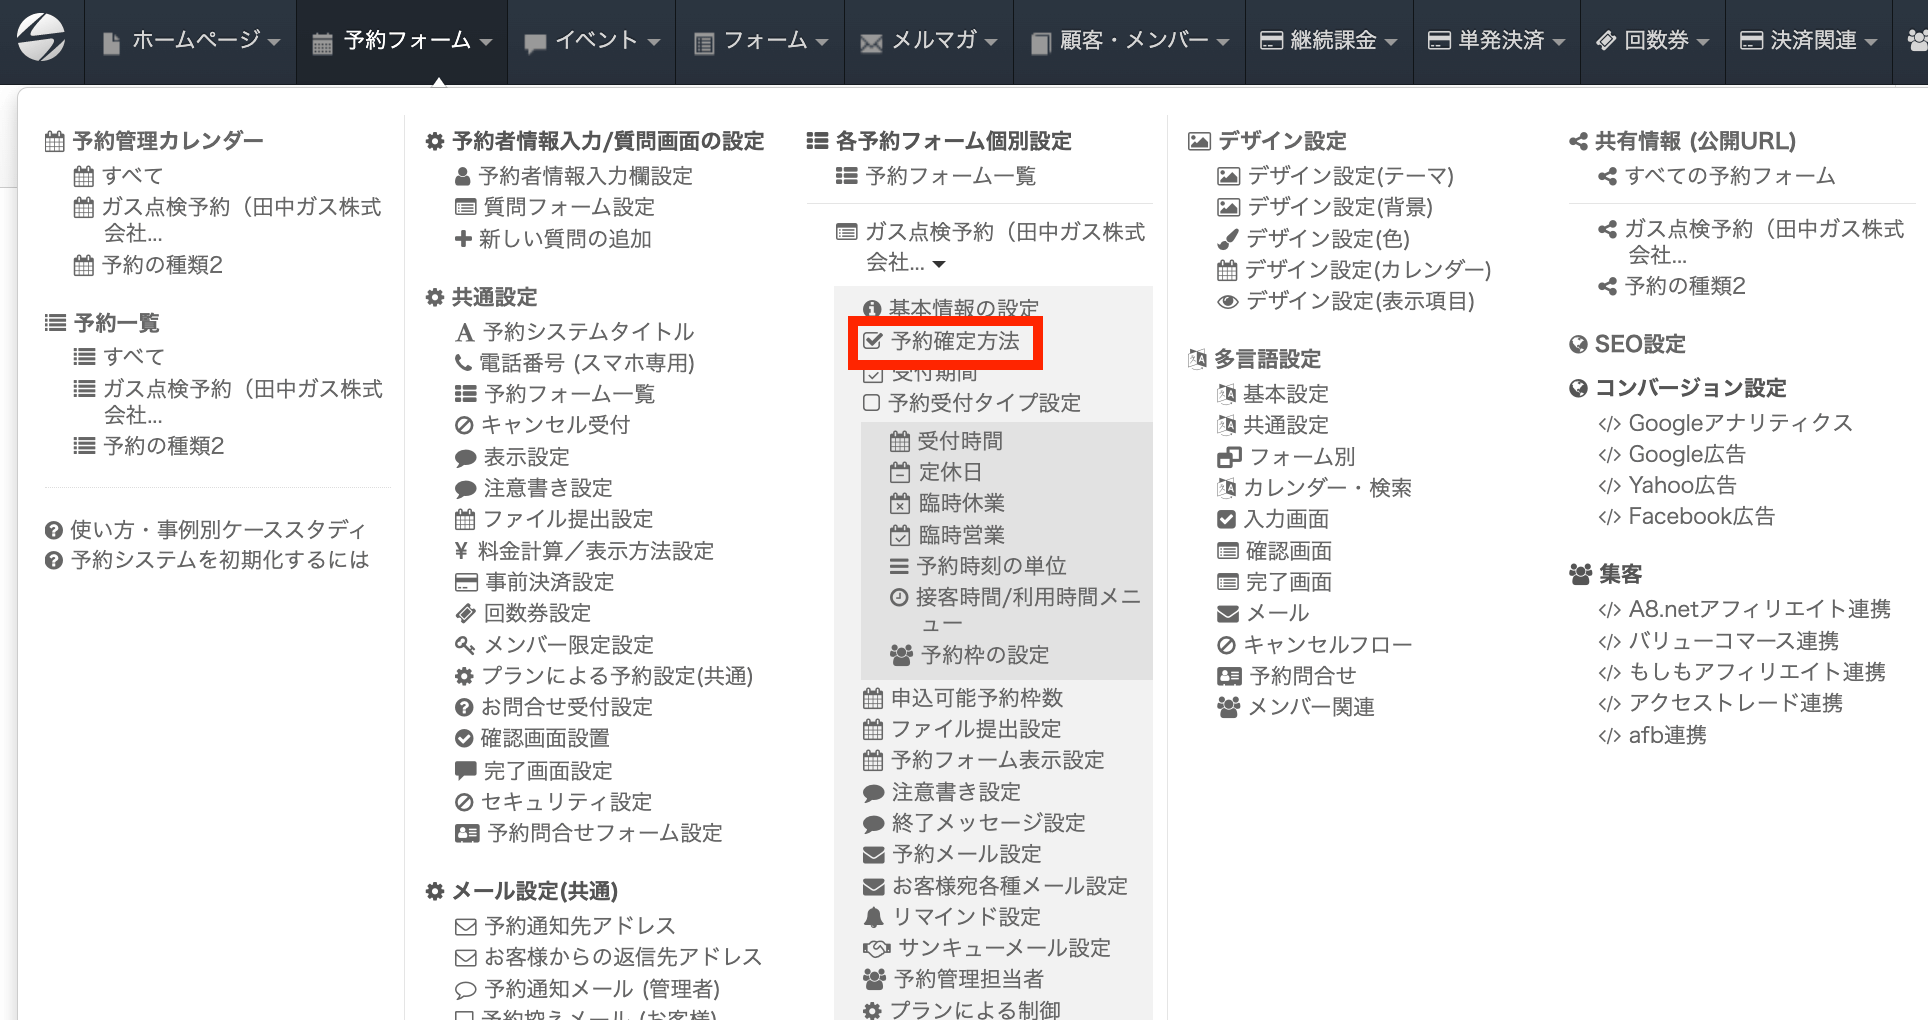Click the checkbox icon beside 予約確定方法

(x=873, y=341)
